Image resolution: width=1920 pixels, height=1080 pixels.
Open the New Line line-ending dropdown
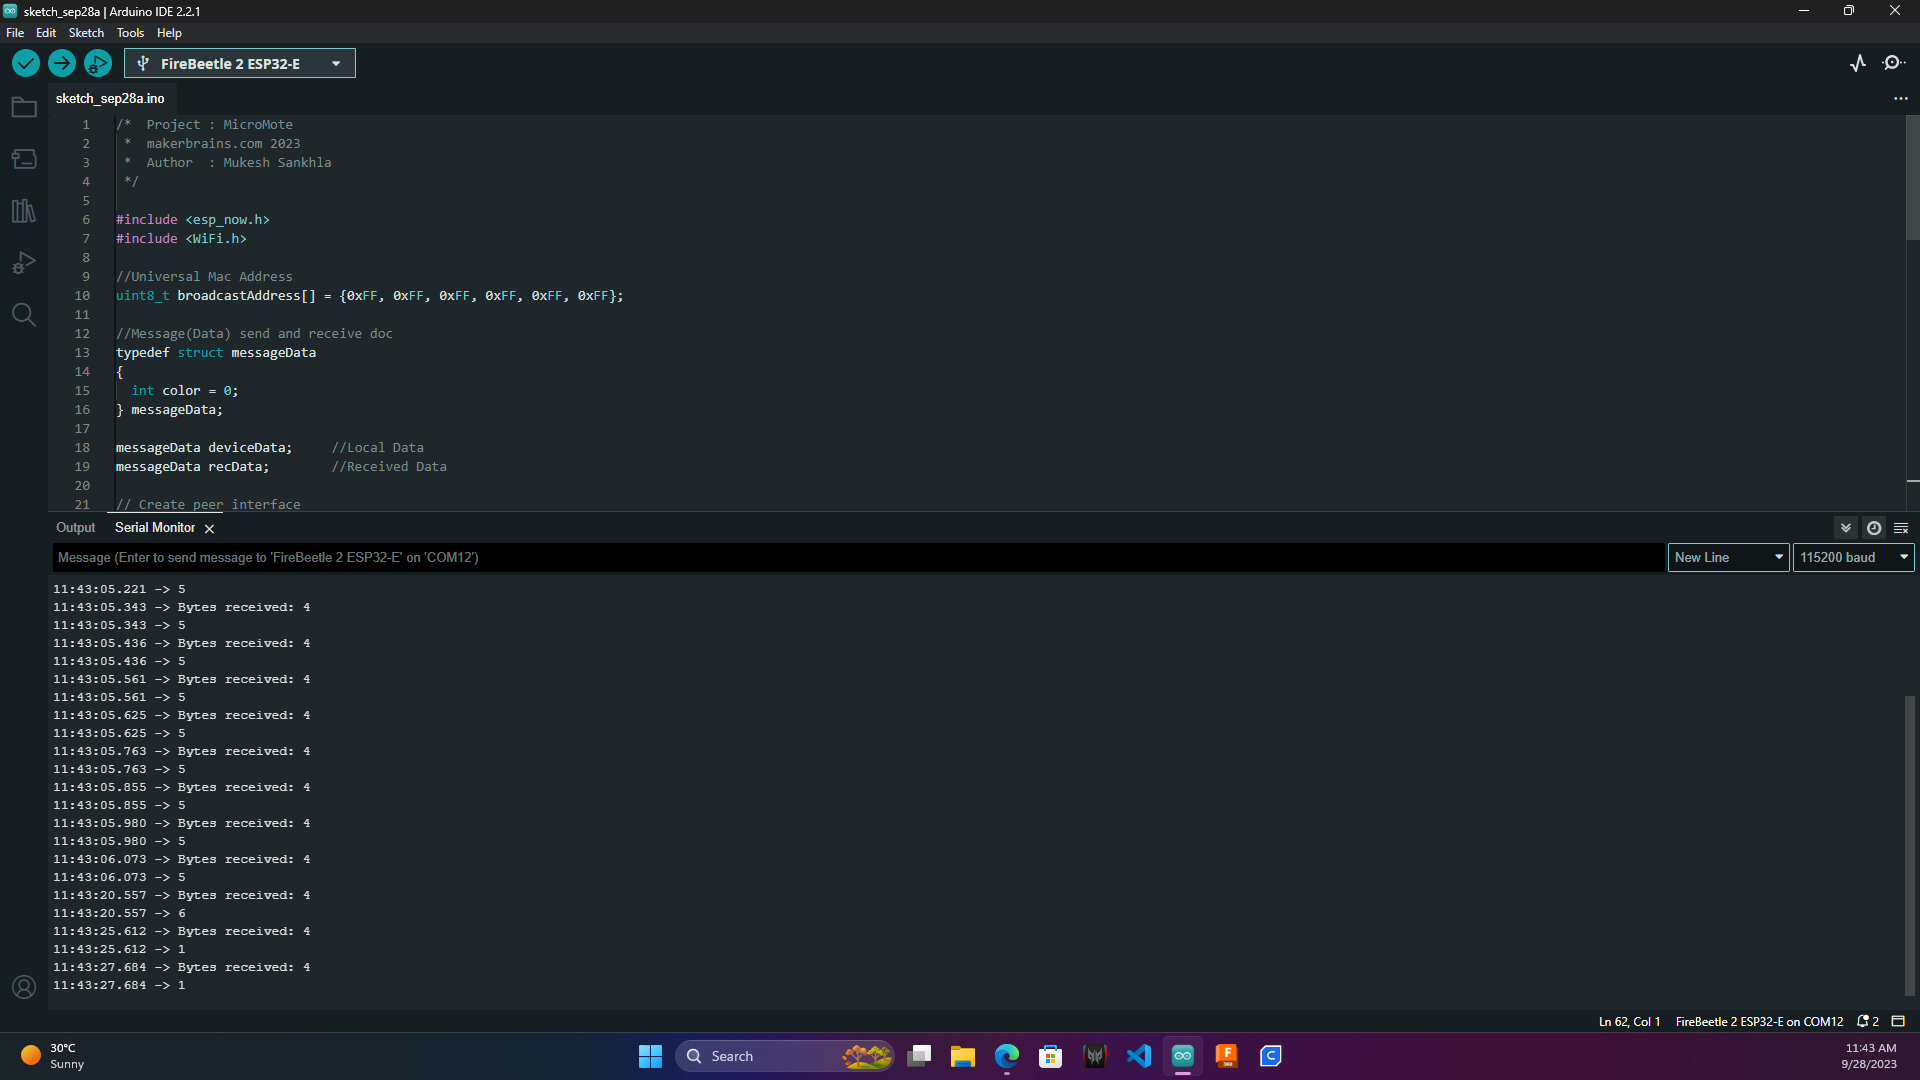(1728, 557)
